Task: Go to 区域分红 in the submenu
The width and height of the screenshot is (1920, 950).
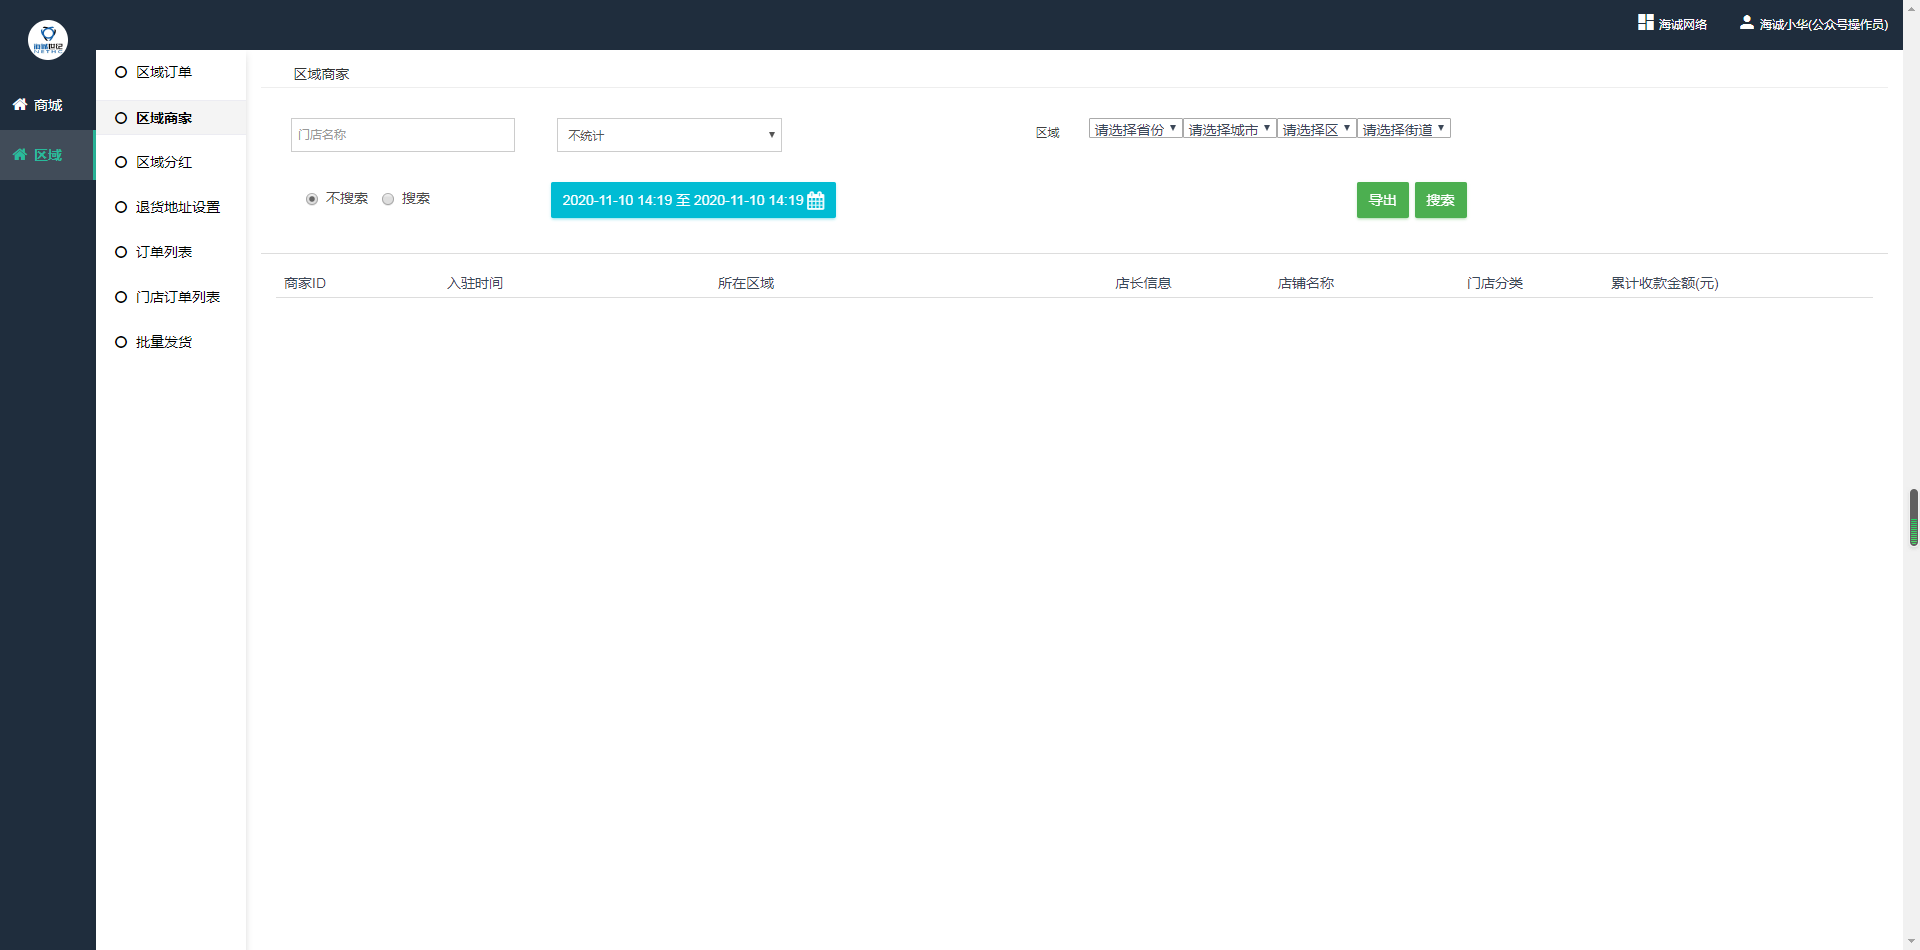Action: [x=164, y=162]
